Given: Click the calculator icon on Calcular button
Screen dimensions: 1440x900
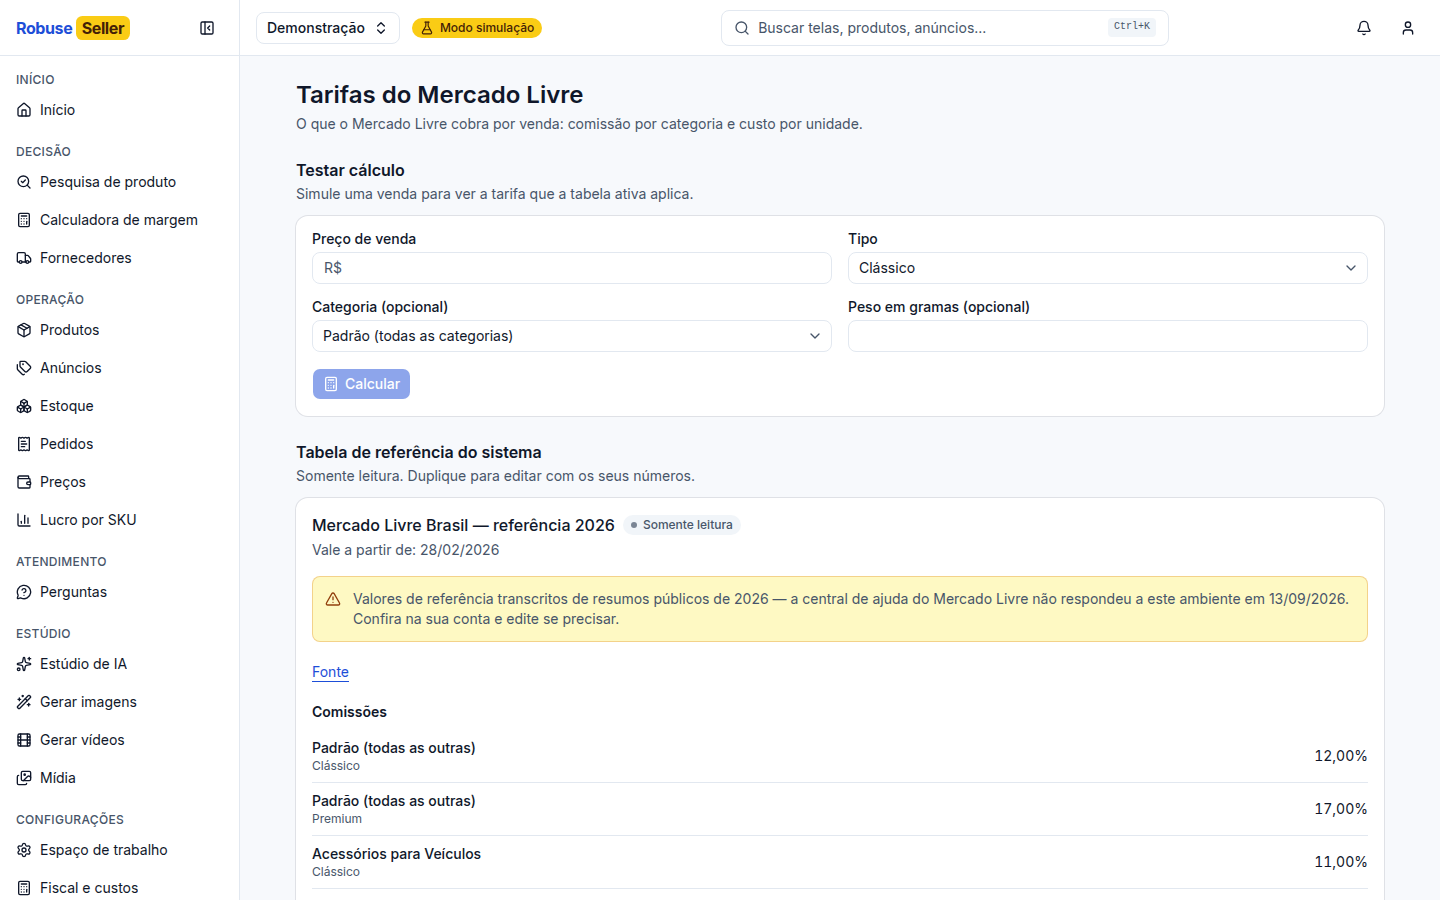Looking at the screenshot, I should coord(331,384).
